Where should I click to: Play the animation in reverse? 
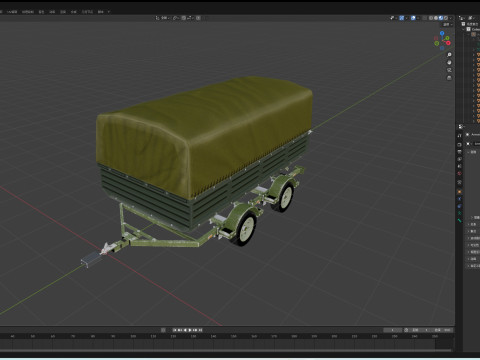(x=185, y=330)
